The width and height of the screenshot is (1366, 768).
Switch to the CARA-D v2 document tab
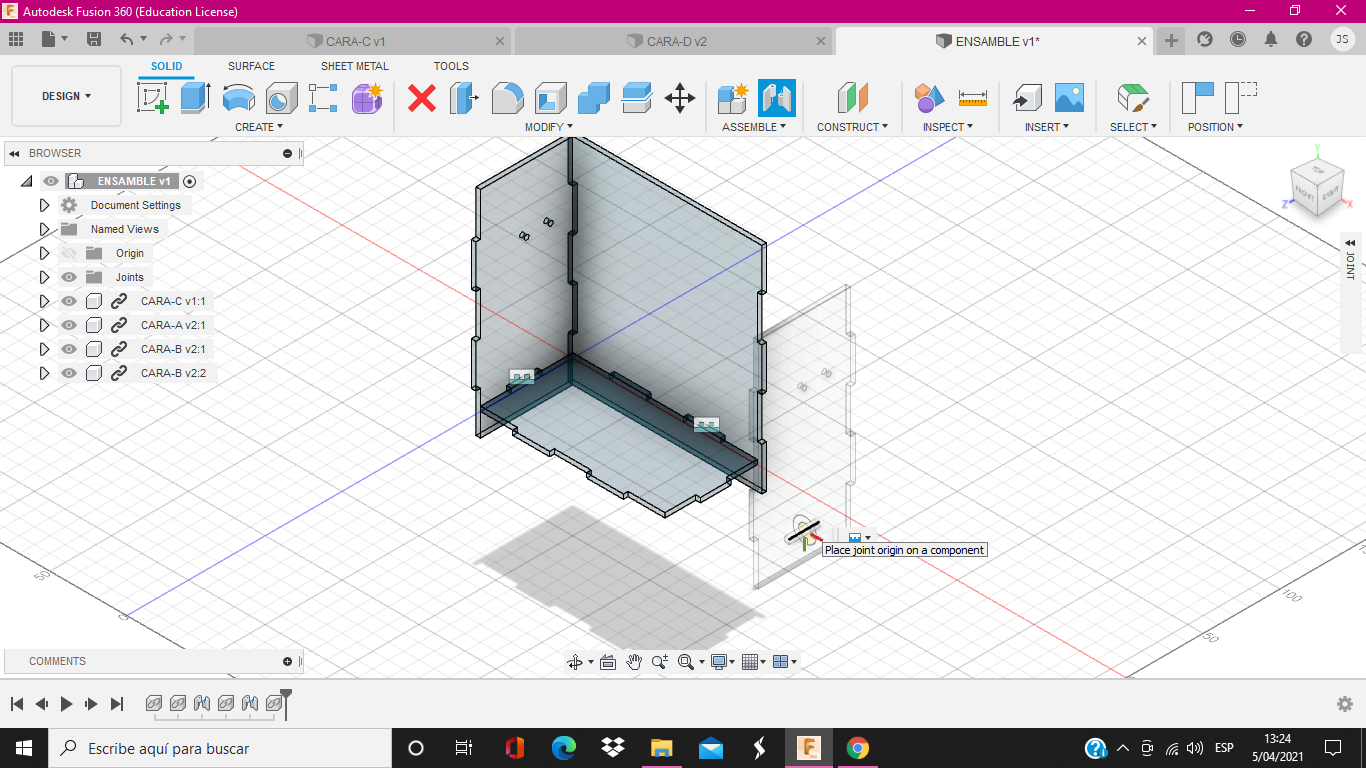pyautogui.click(x=674, y=41)
